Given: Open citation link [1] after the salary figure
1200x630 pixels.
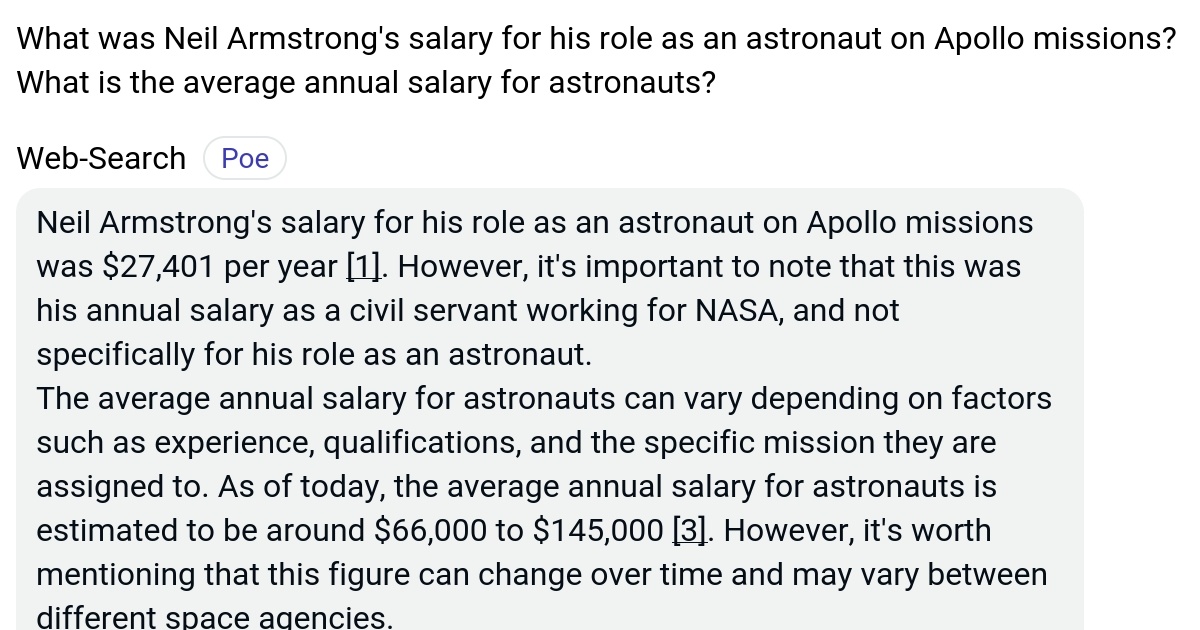Looking at the screenshot, I should [362, 267].
